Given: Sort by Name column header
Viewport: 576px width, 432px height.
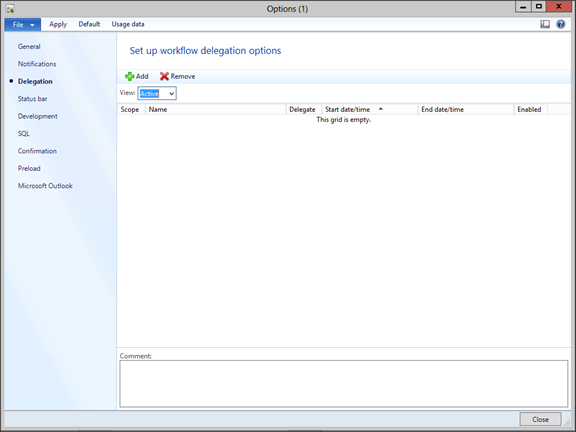Looking at the screenshot, I should pos(216,109).
